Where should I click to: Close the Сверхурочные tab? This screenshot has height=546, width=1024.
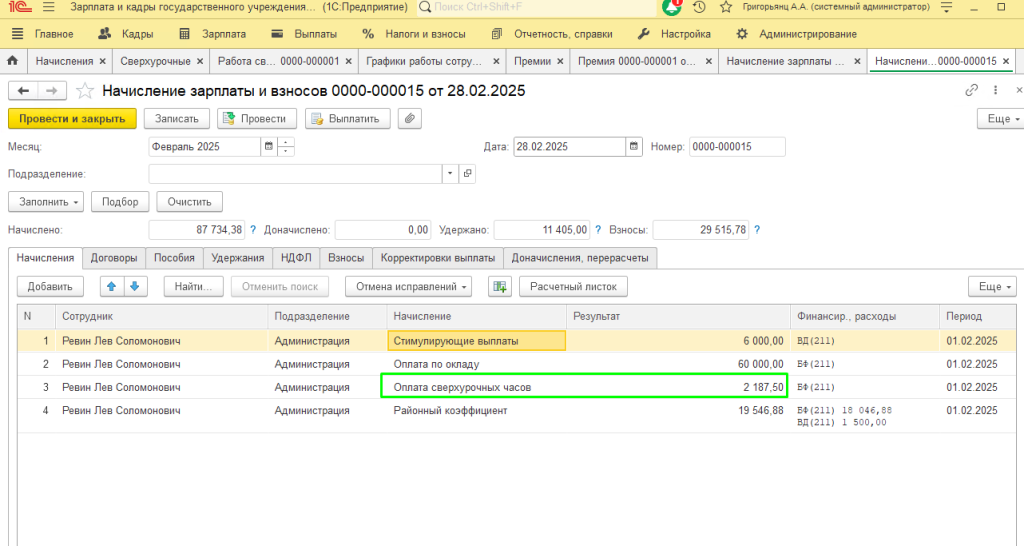pos(200,61)
